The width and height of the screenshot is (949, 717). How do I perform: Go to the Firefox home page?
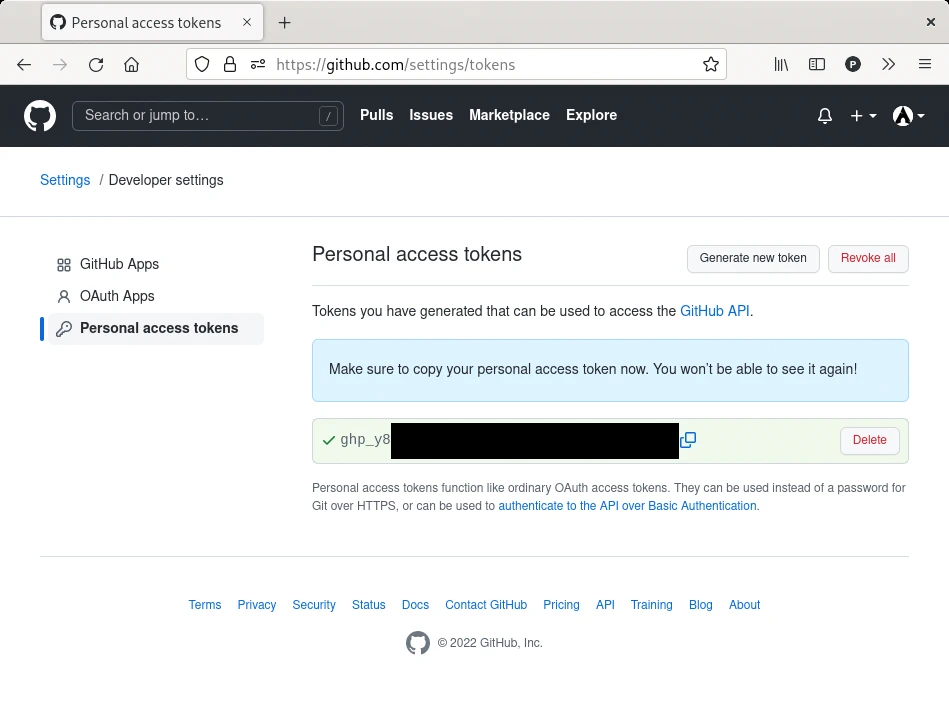131,65
